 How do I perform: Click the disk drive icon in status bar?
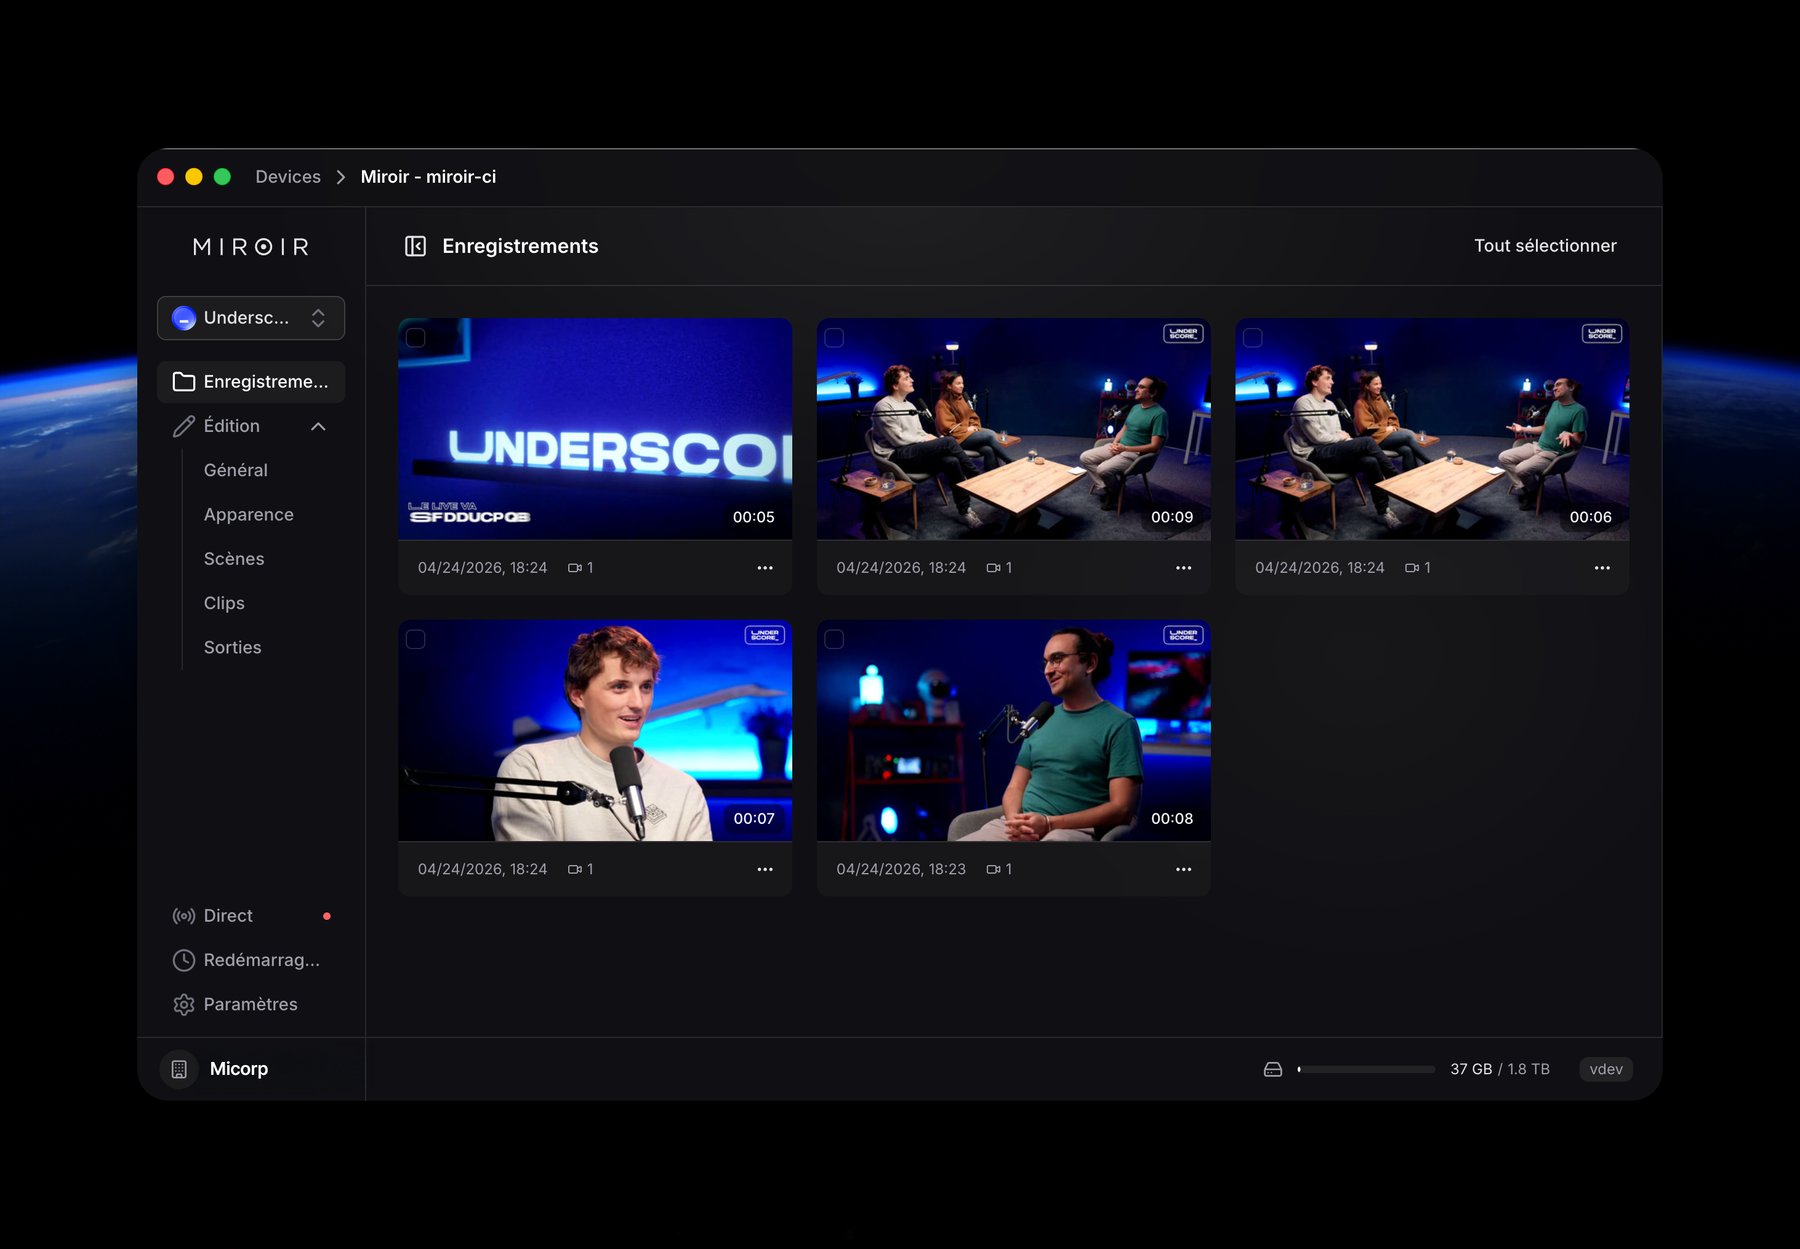(x=1272, y=1068)
